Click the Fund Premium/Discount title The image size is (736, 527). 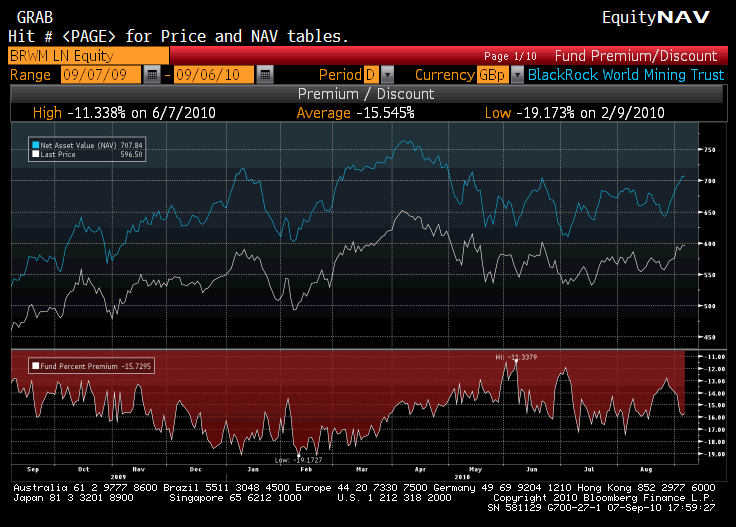pyautogui.click(x=636, y=56)
